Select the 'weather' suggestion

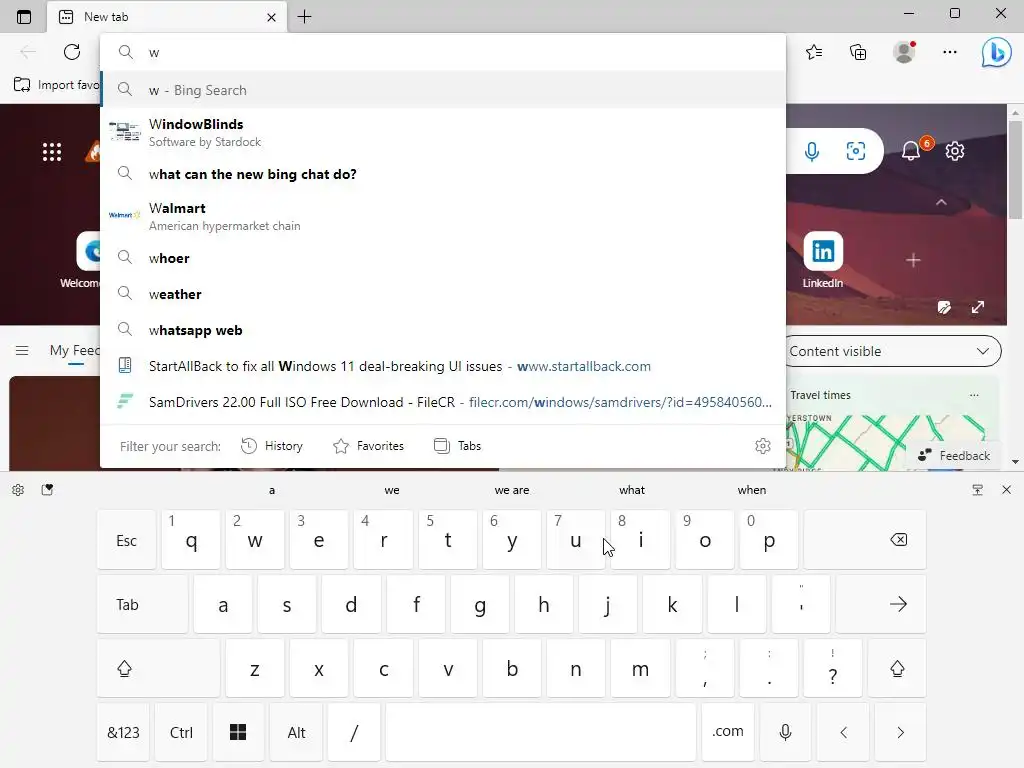[x=443, y=294]
